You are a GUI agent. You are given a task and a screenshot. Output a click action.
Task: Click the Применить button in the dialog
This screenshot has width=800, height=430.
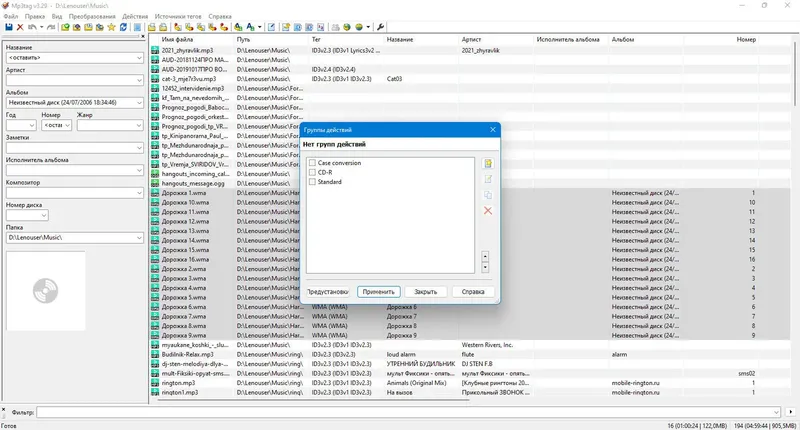(379, 292)
